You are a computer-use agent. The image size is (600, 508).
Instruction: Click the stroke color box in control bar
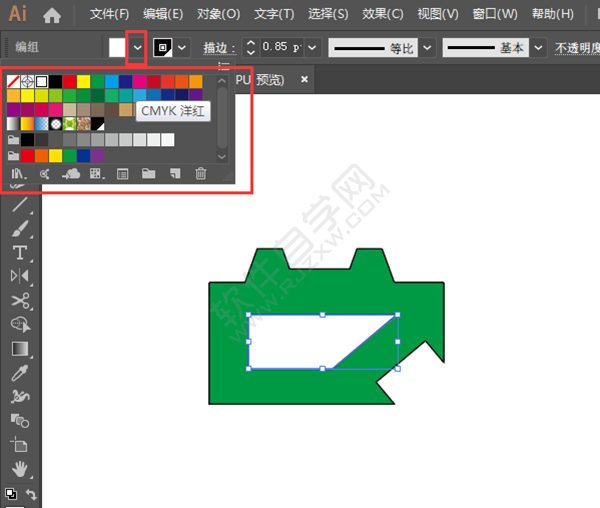pos(163,48)
